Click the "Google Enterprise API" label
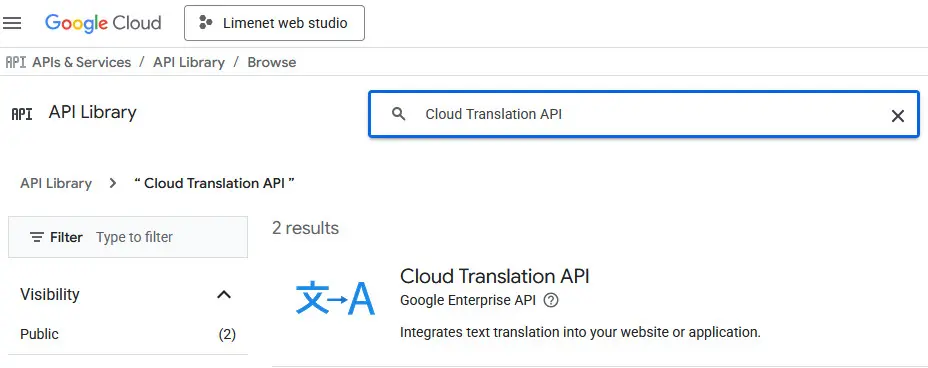 point(468,301)
